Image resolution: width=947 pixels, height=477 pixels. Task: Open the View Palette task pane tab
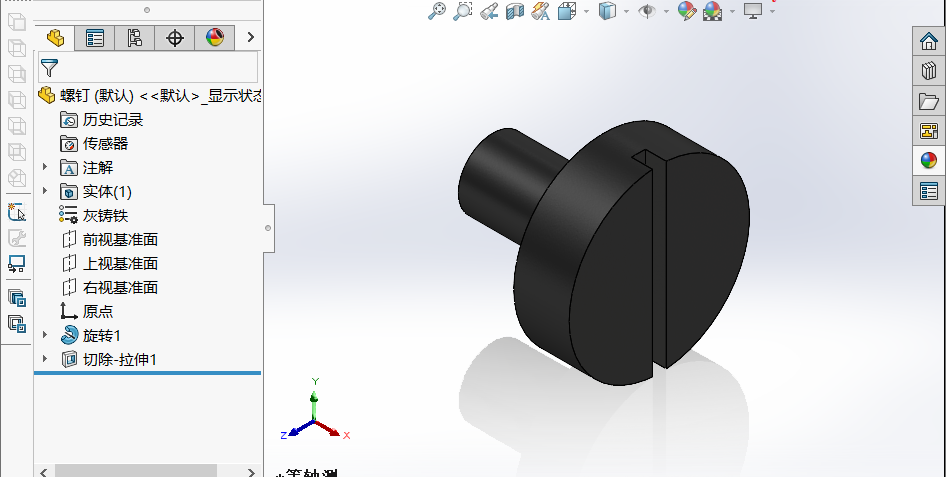coord(929,130)
